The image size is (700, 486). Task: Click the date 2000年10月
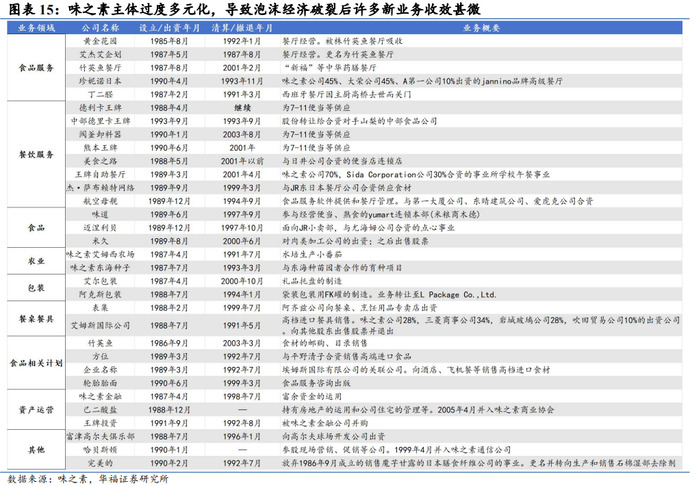(242, 281)
